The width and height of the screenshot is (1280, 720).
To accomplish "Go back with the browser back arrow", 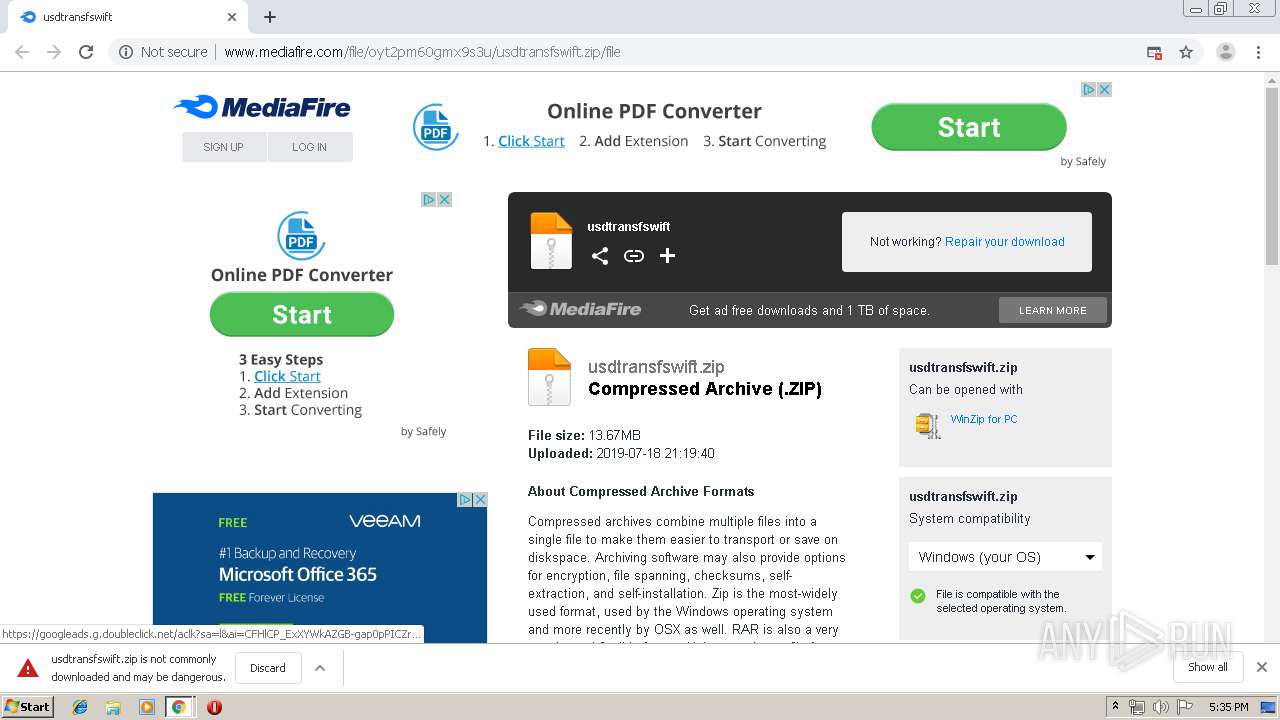I will click(x=22, y=52).
